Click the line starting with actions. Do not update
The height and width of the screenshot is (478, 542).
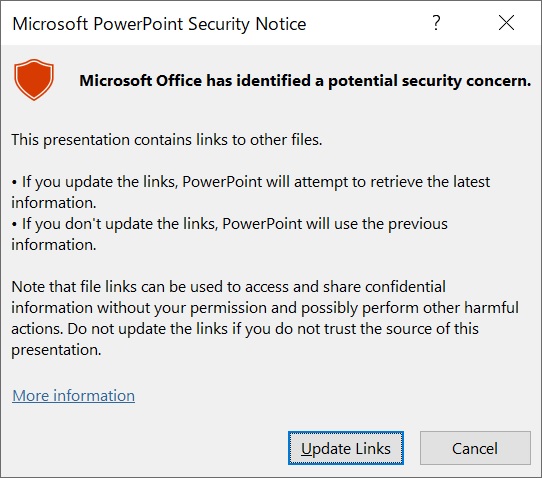pyautogui.click(x=245, y=329)
